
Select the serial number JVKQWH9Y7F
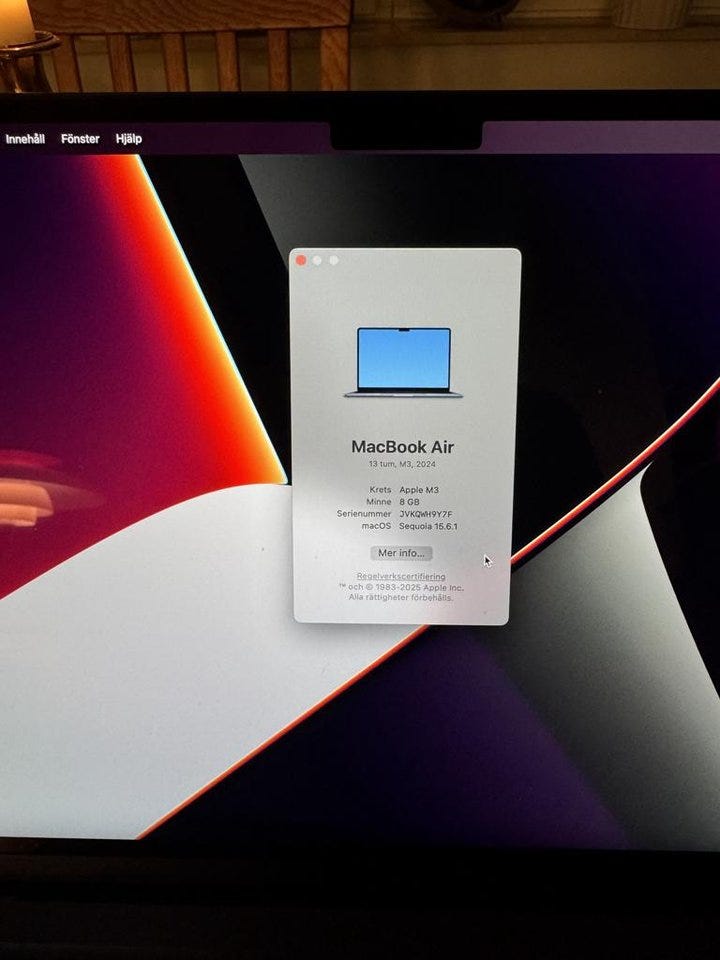426,514
